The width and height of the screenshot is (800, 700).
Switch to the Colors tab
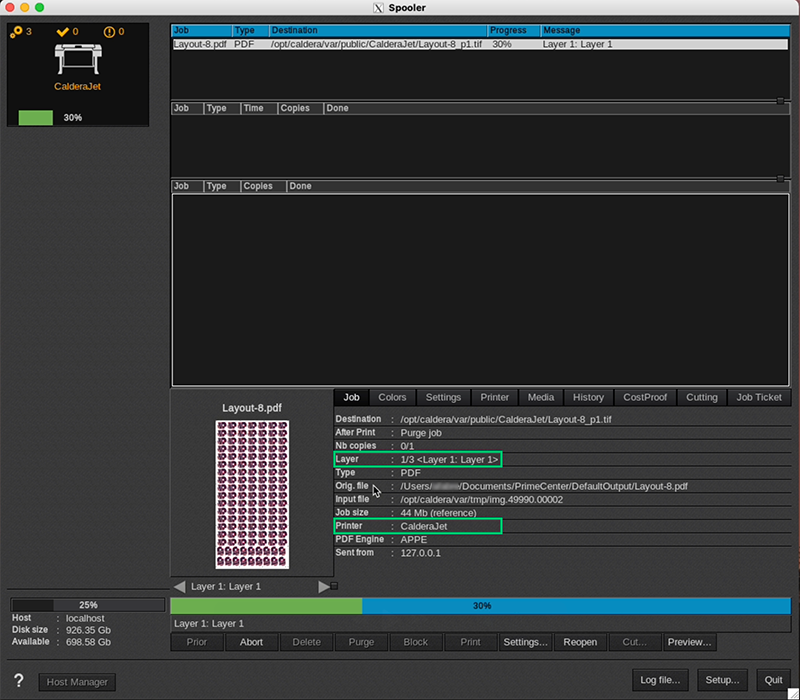tap(392, 397)
